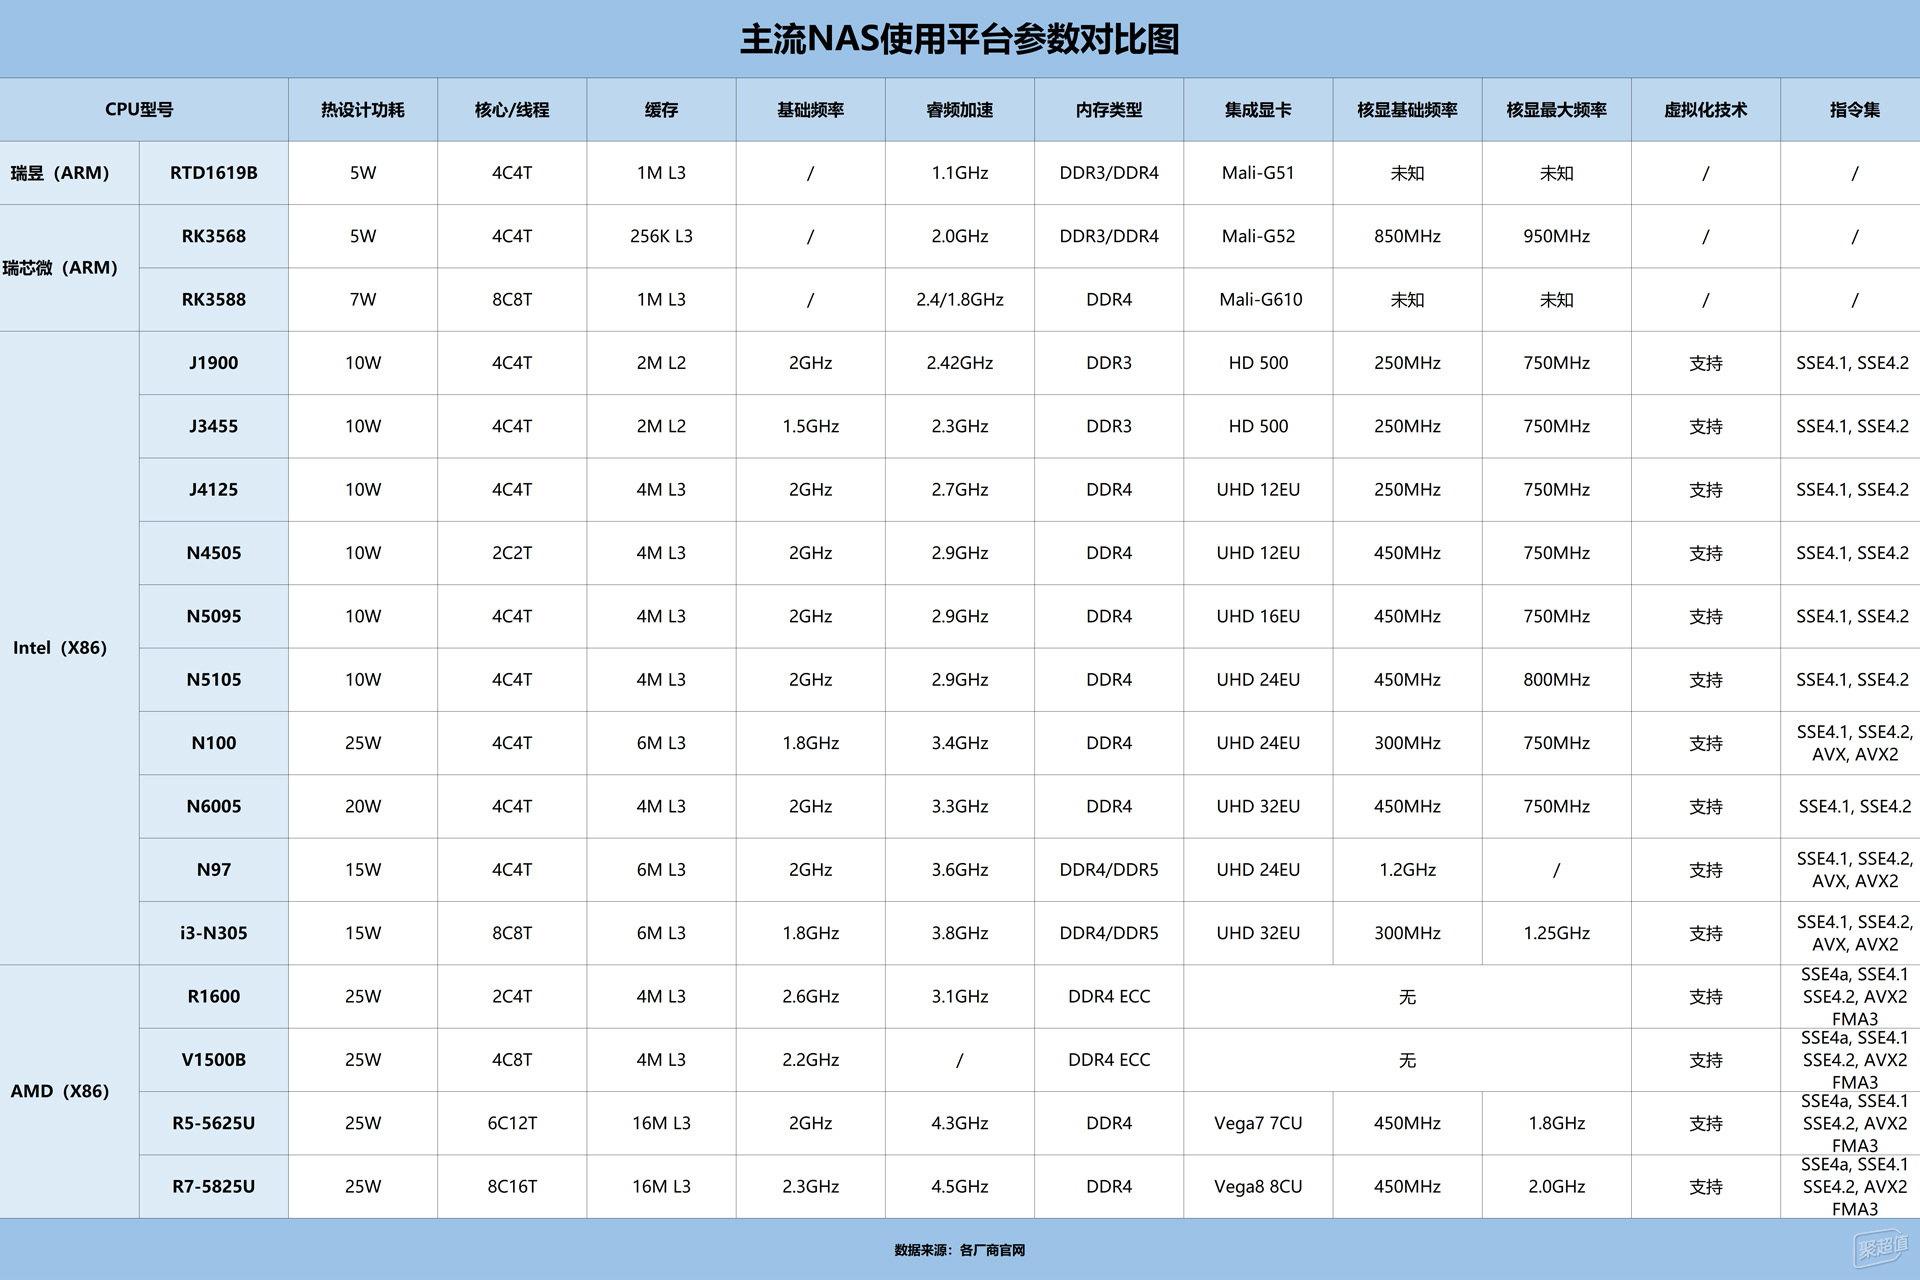Select the 指令集 column header
This screenshot has width=1920, height=1280.
1854,110
